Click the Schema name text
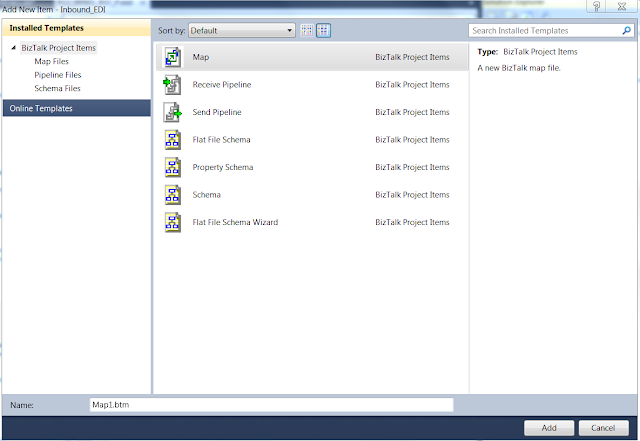 [207, 195]
